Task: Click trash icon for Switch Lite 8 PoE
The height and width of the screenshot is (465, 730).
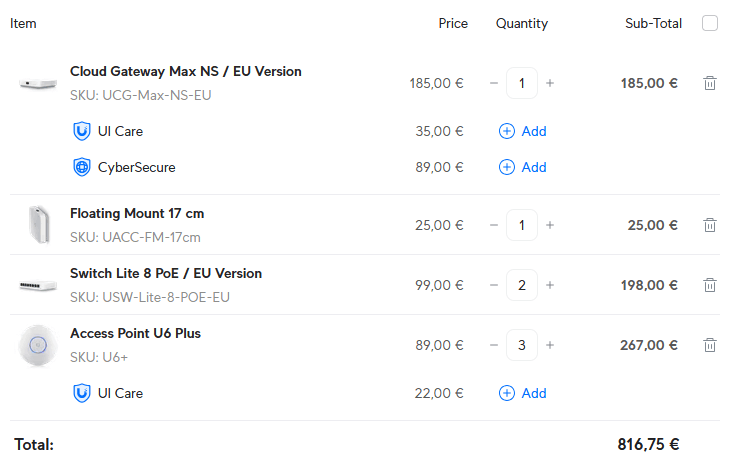Action: coord(710,285)
